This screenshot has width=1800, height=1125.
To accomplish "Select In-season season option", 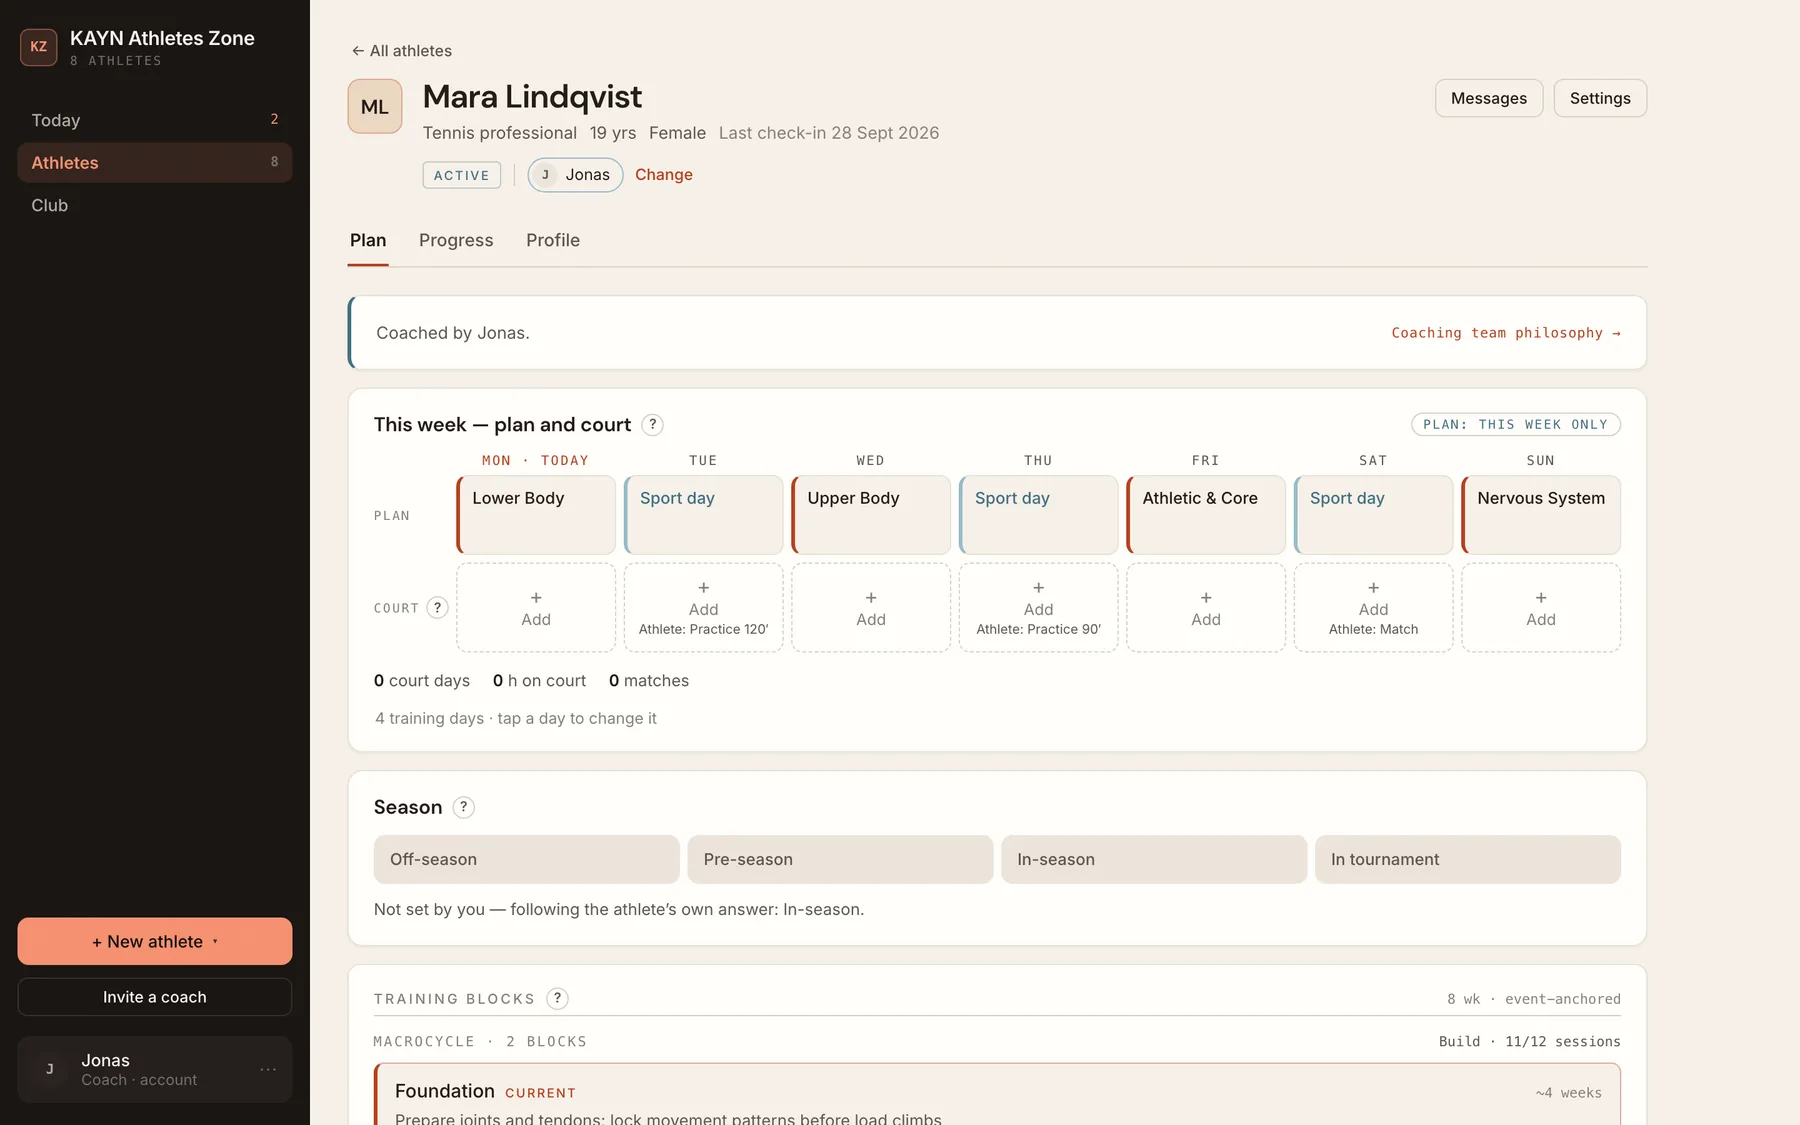I will click(1154, 859).
